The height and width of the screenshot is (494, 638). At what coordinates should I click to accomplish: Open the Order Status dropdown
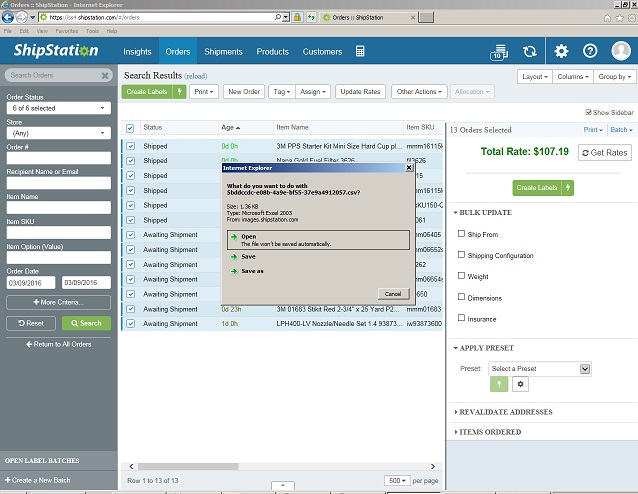coord(59,108)
